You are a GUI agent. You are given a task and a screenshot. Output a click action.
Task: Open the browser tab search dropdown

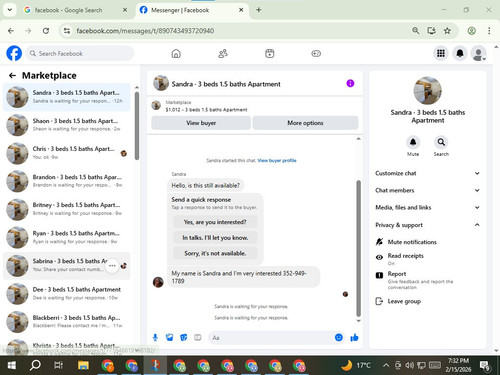pos(10,10)
